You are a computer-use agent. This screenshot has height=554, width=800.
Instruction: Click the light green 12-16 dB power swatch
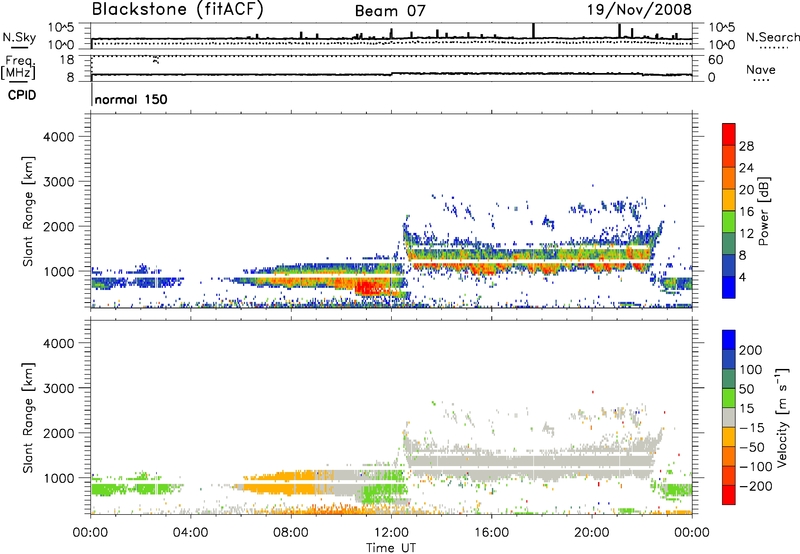tap(729, 222)
